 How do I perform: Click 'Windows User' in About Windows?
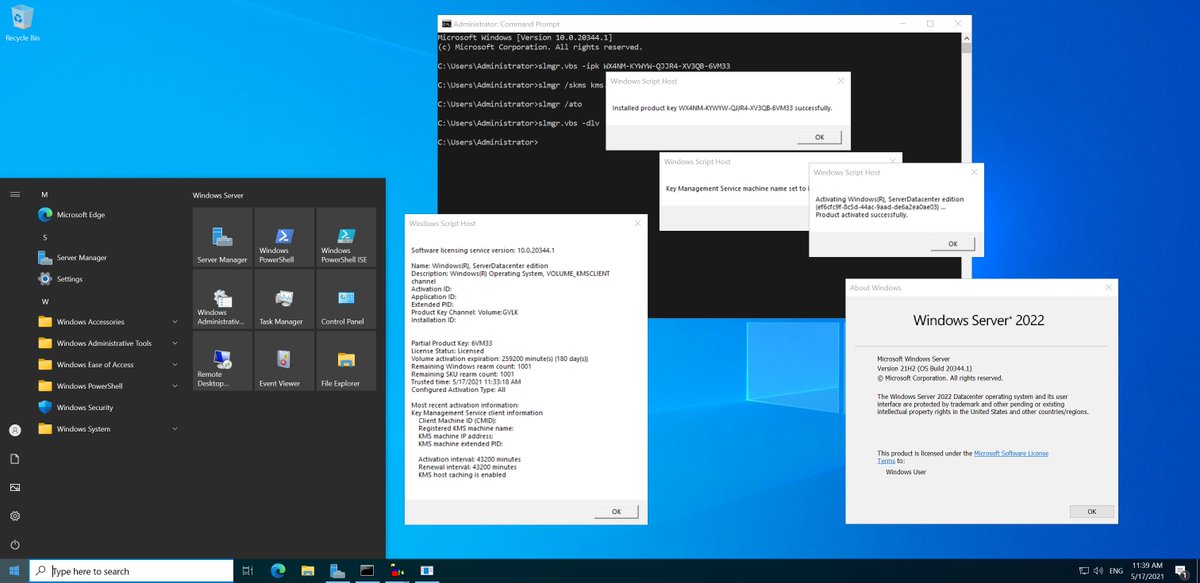(x=906, y=471)
